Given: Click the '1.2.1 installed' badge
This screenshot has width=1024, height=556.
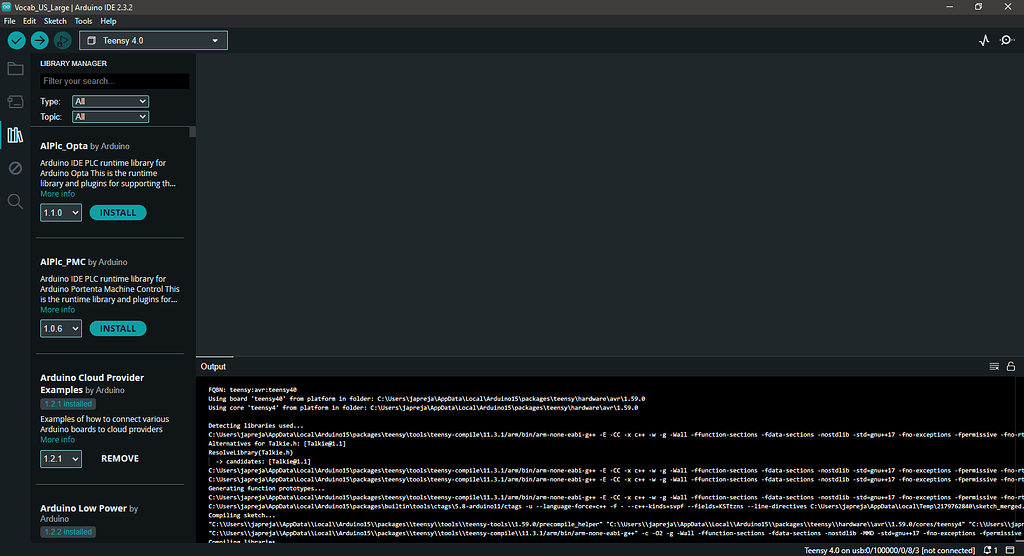Looking at the screenshot, I should (68, 404).
